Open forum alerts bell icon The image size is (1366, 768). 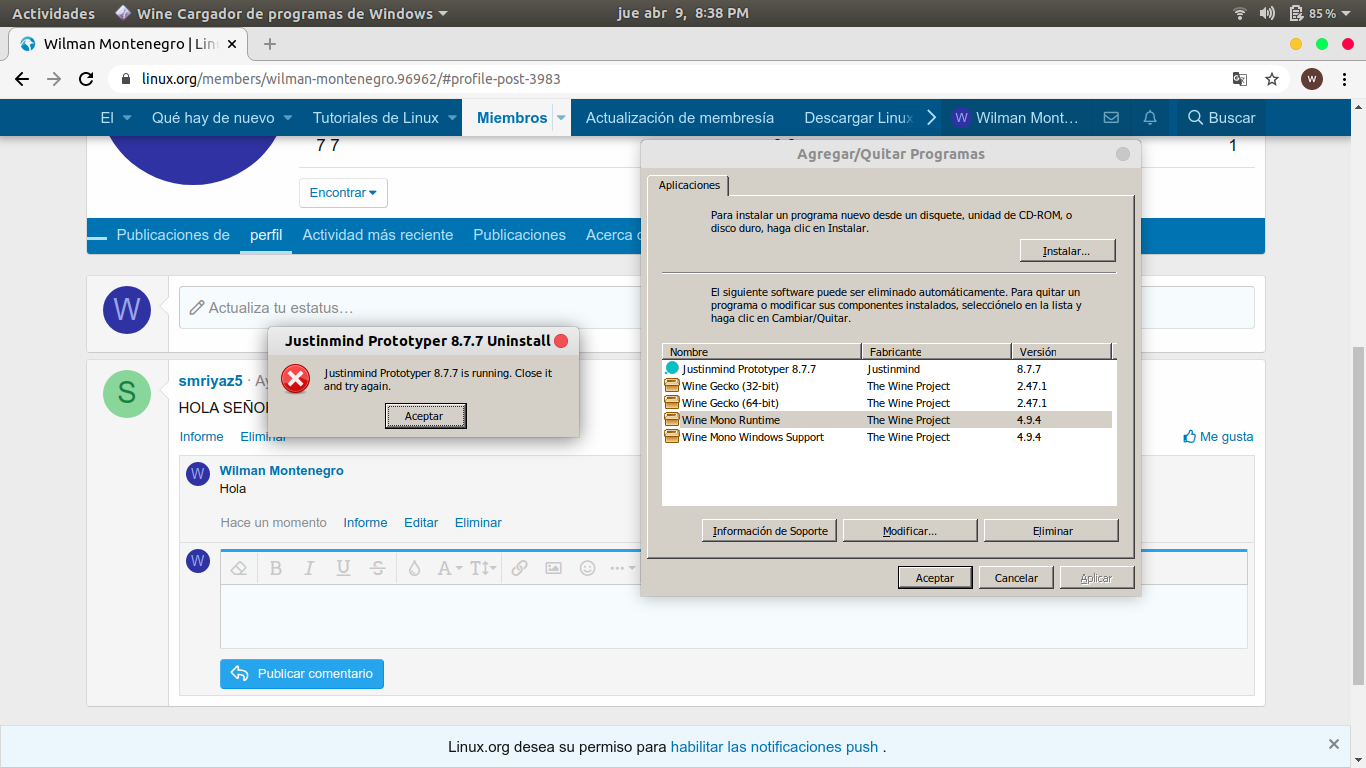(1150, 118)
